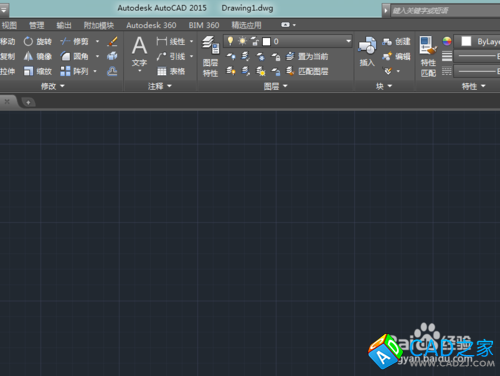Image resolution: width=500 pixels, height=376 pixels.
Task: Expand the Fillet (圆角) dropdown arrow
Action: coord(97,56)
